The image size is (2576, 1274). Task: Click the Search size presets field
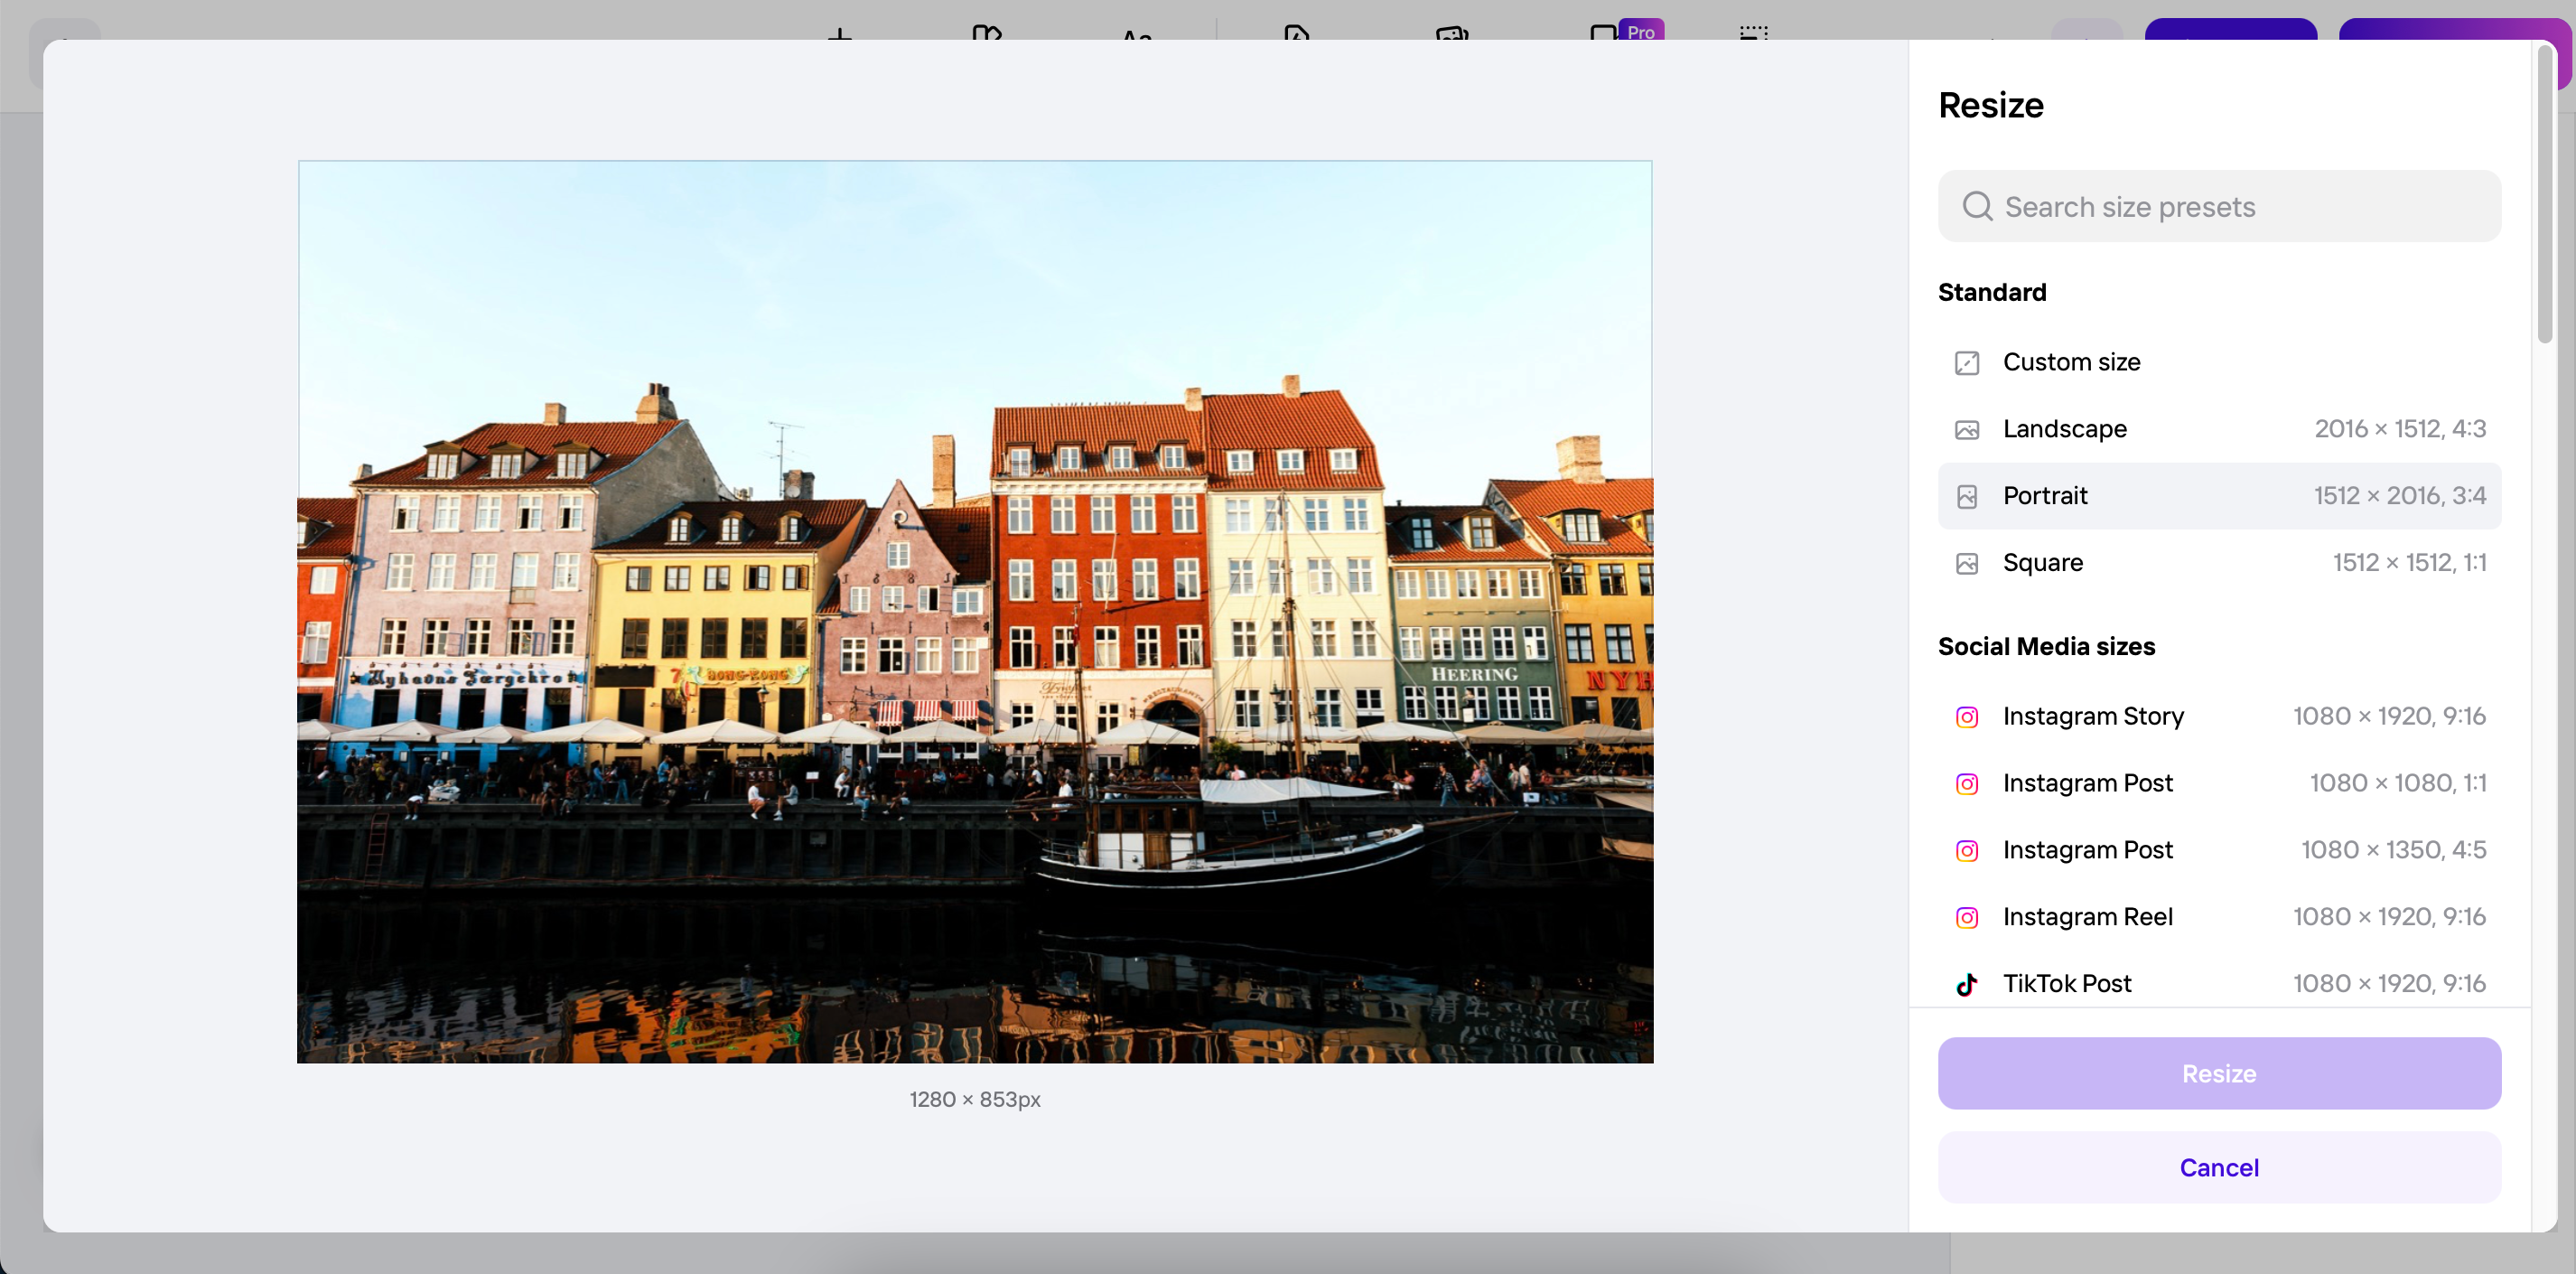pyautogui.click(x=2218, y=206)
